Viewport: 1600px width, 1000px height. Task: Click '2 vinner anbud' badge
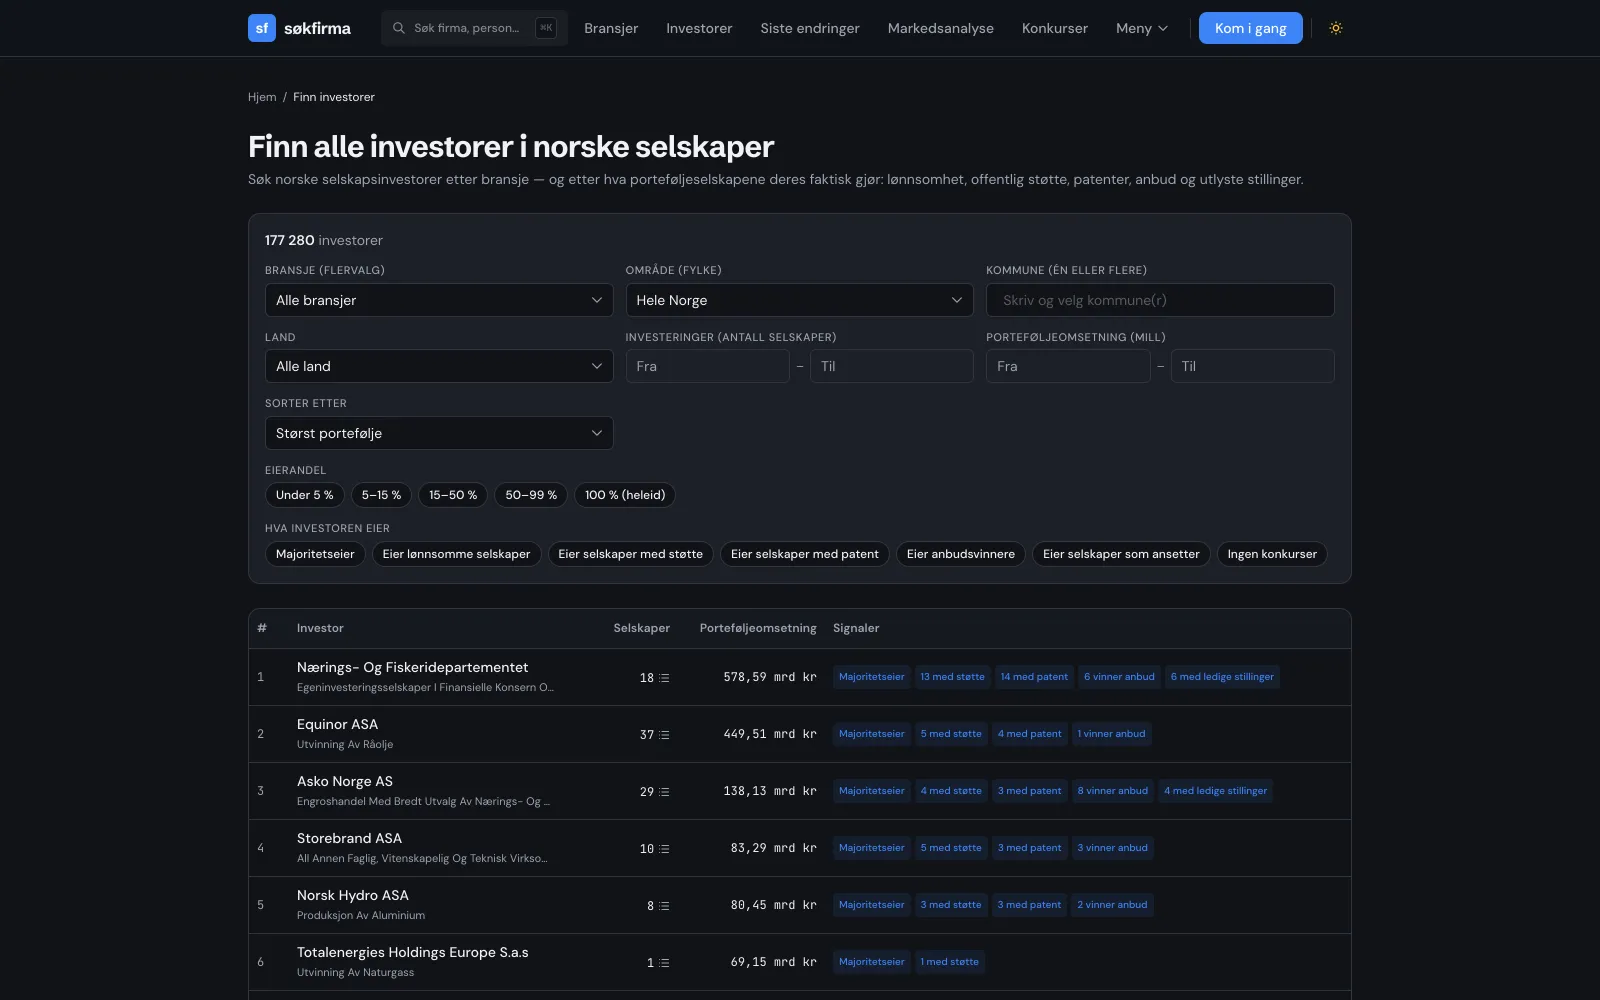(x=1112, y=905)
